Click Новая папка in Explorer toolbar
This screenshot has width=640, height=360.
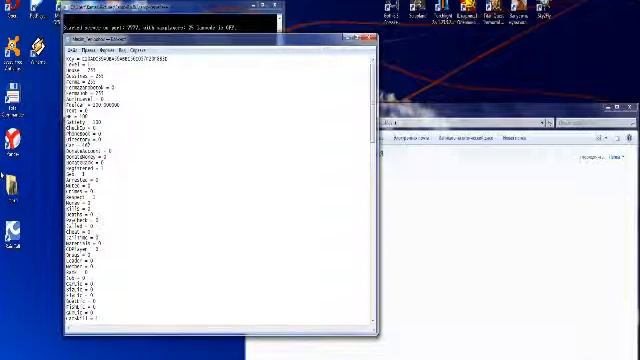[x=514, y=138]
